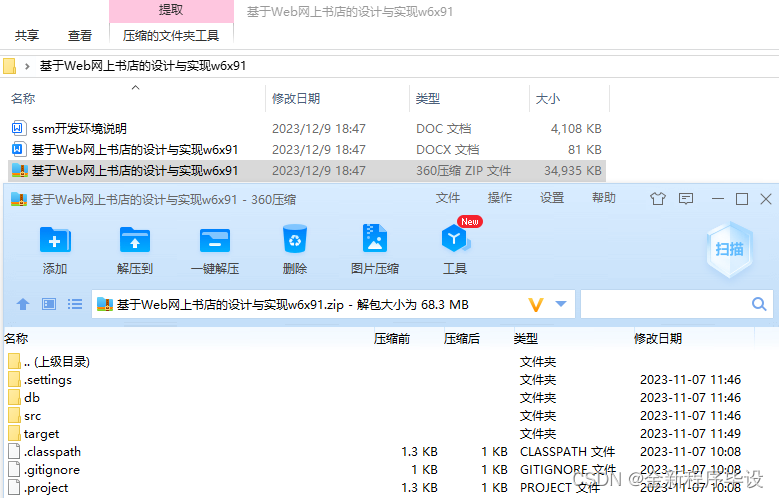Open the 帮助 menu in 360压缩

point(604,198)
